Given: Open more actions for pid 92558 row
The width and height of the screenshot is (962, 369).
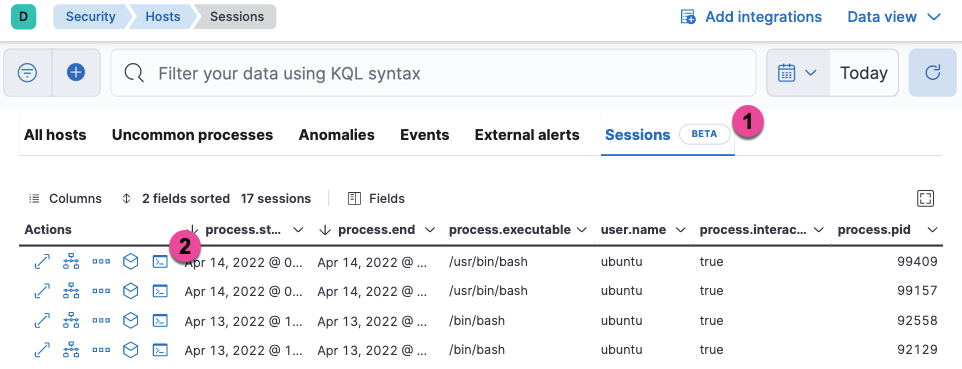Looking at the screenshot, I should (101, 320).
